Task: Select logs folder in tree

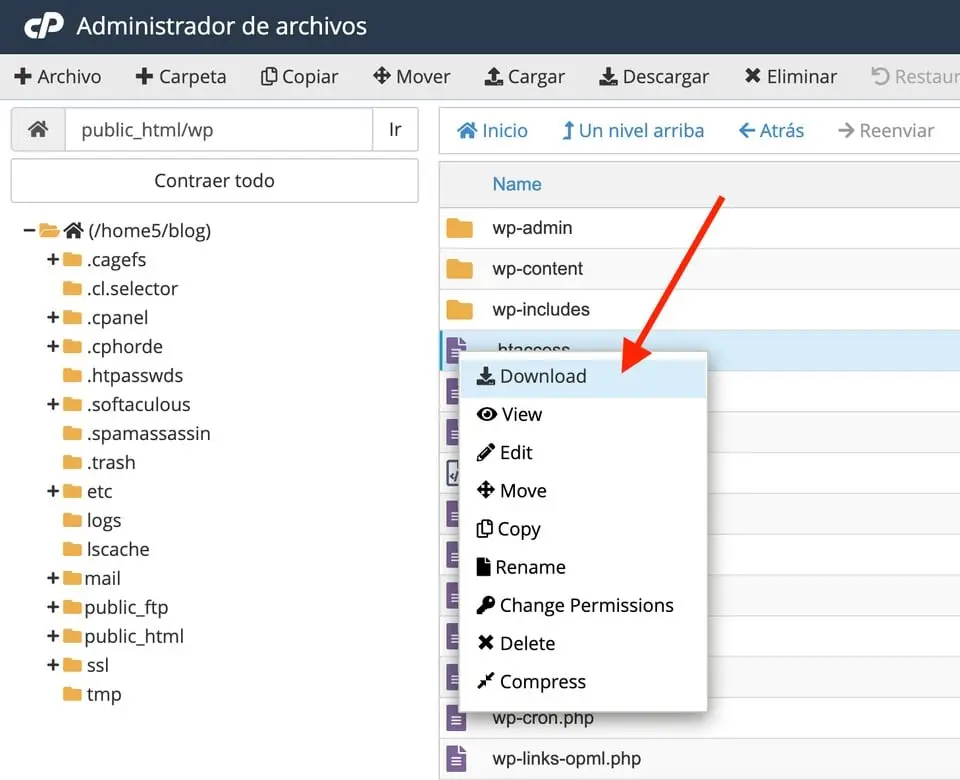Action: pyautogui.click(x=104, y=520)
